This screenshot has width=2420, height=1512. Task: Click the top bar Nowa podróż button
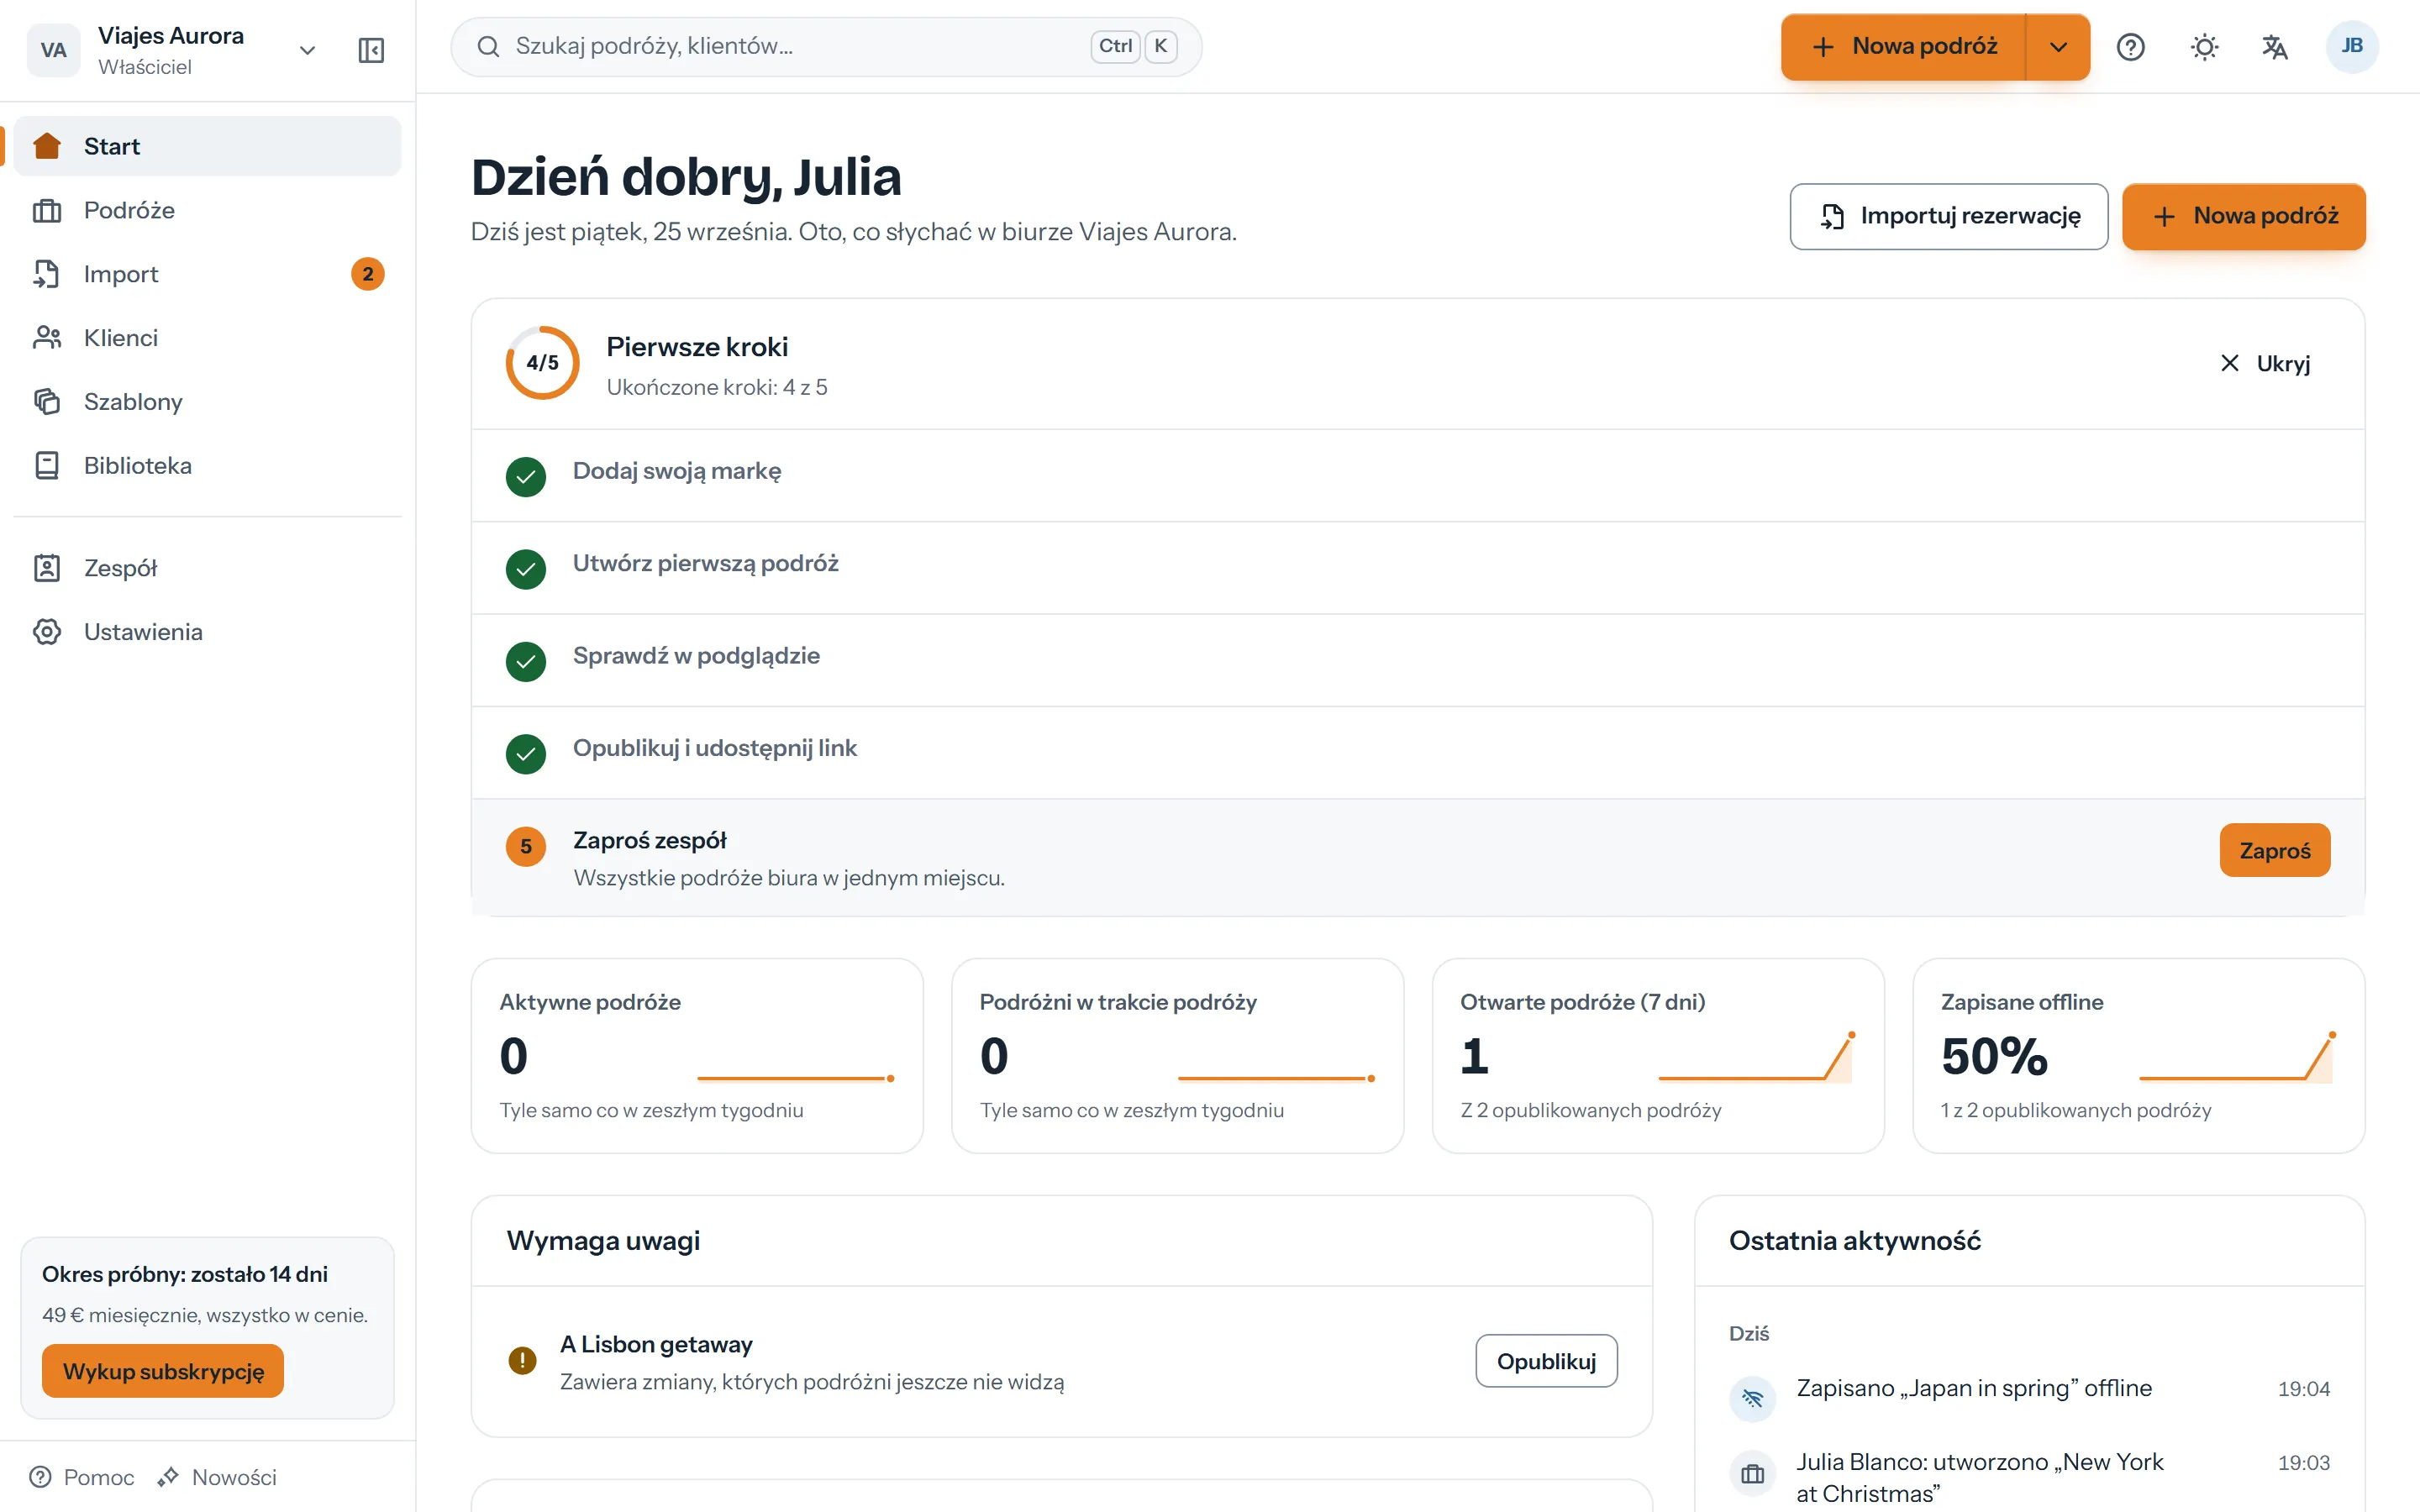[x=1903, y=47]
